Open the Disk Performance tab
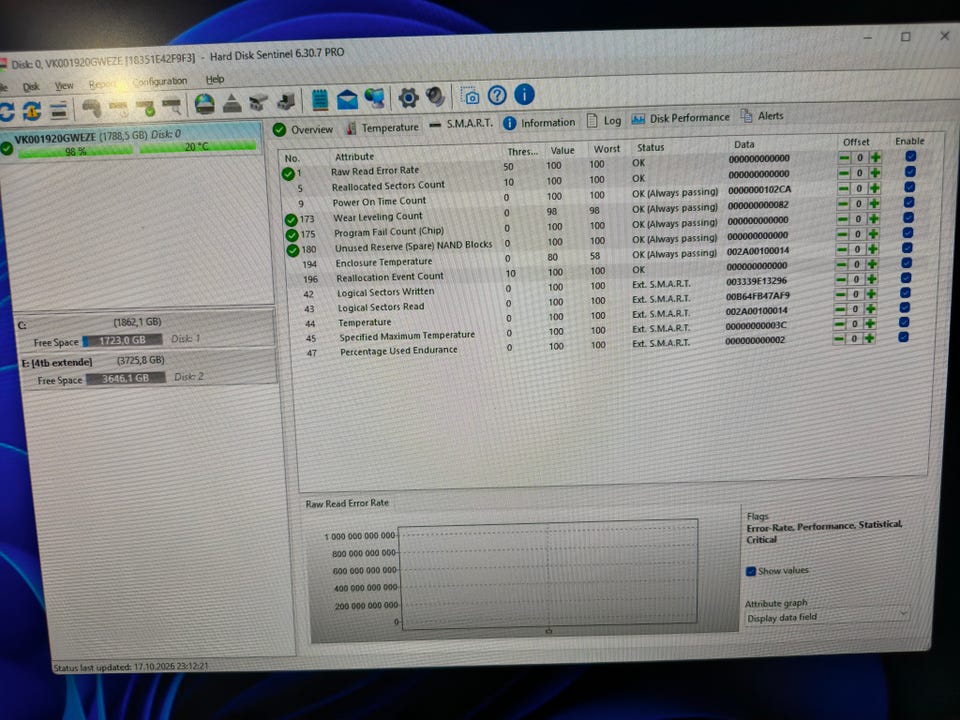This screenshot has height=720, width=960. click(x=681, y=118)
